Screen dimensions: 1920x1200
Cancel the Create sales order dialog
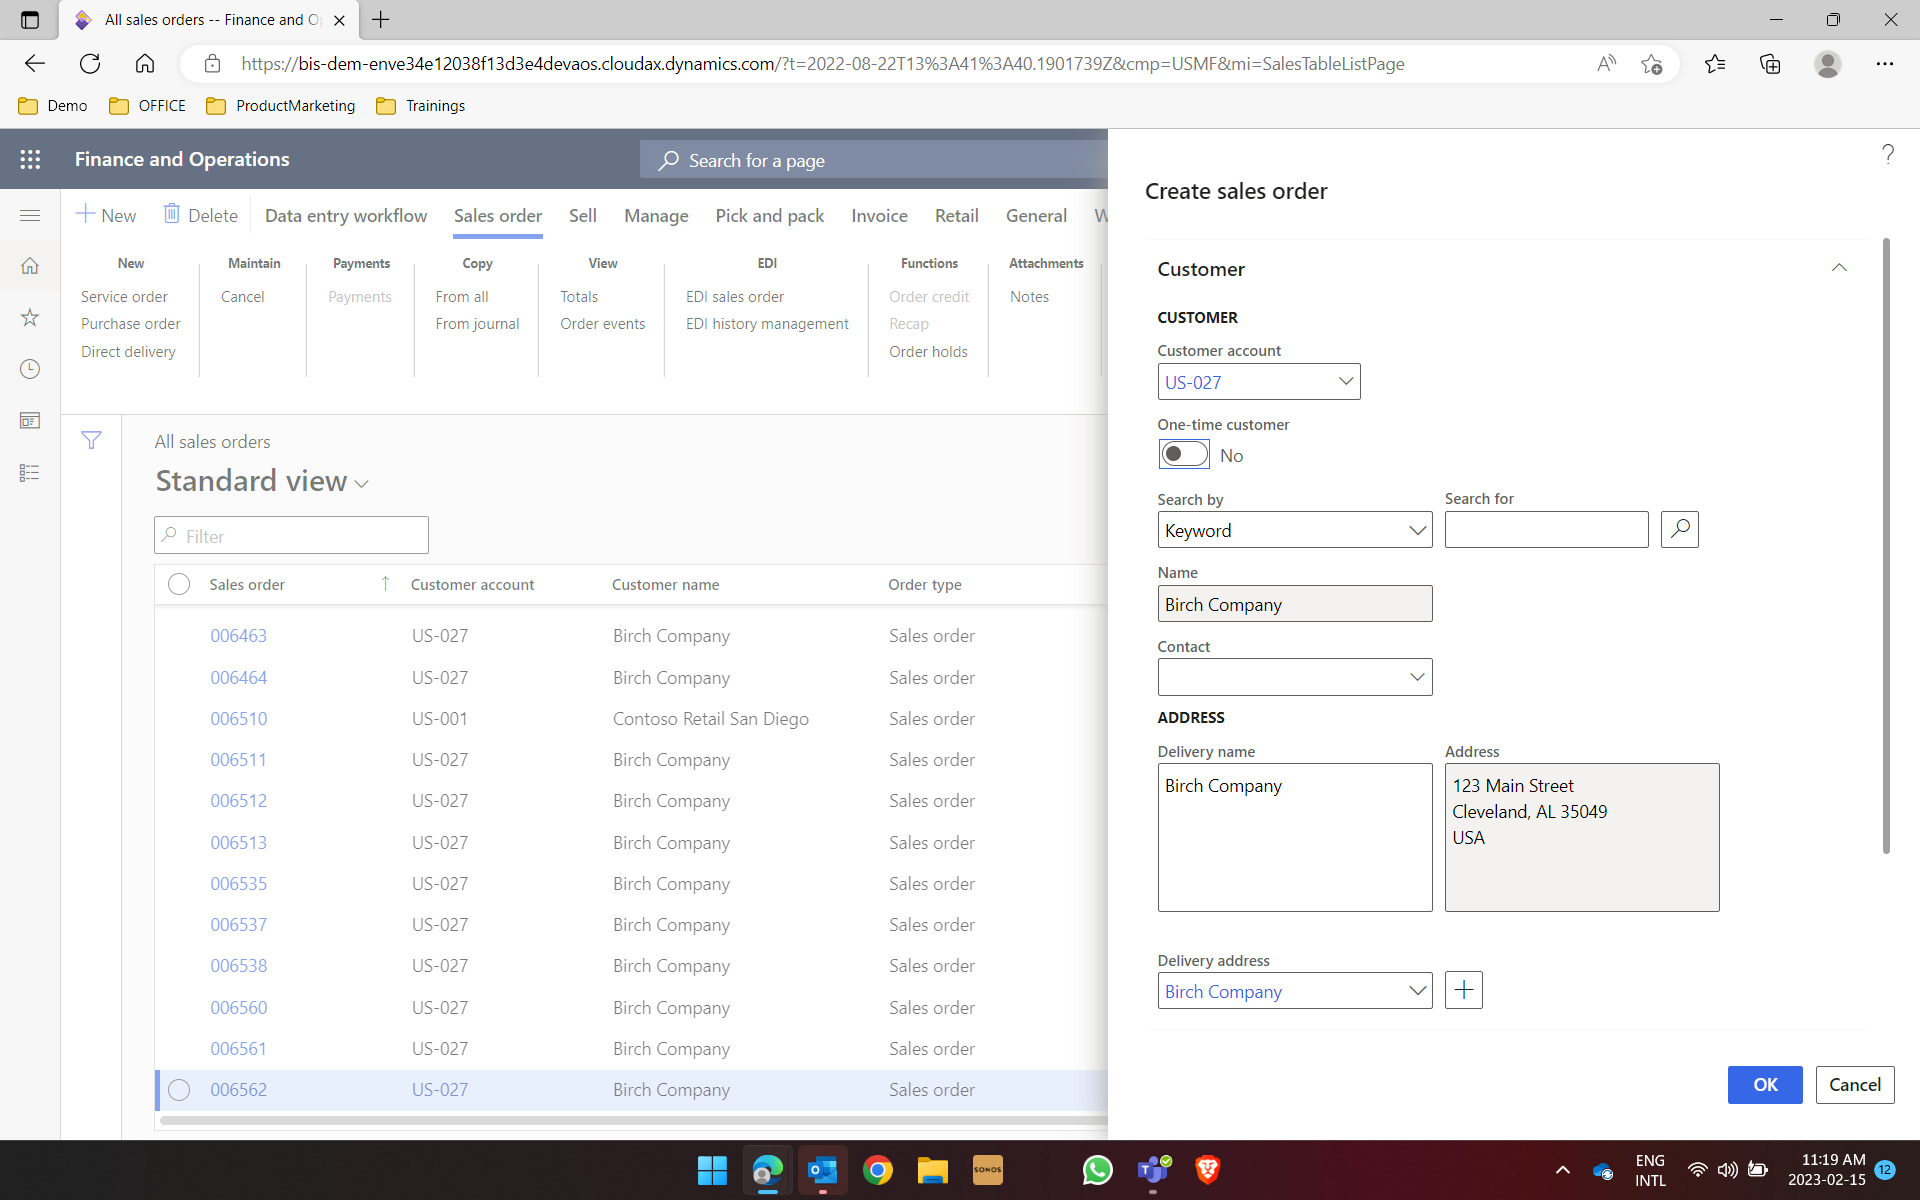(x=1855, y=1085)
